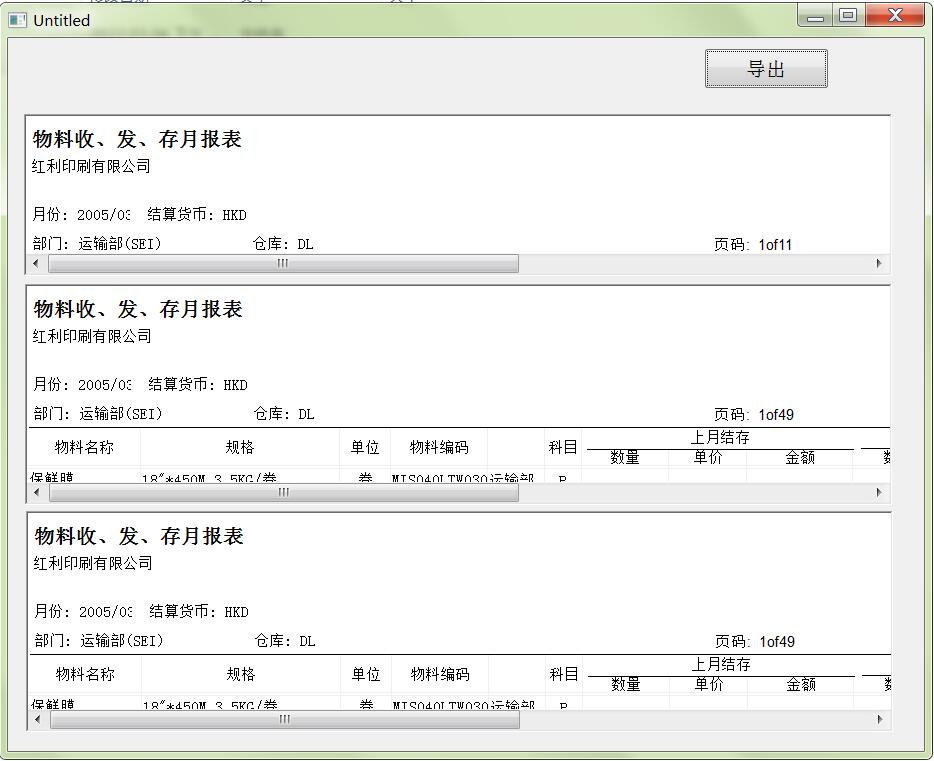
Task: Click 仓库: DL text in third panel
Action: (x=285, y=641)
